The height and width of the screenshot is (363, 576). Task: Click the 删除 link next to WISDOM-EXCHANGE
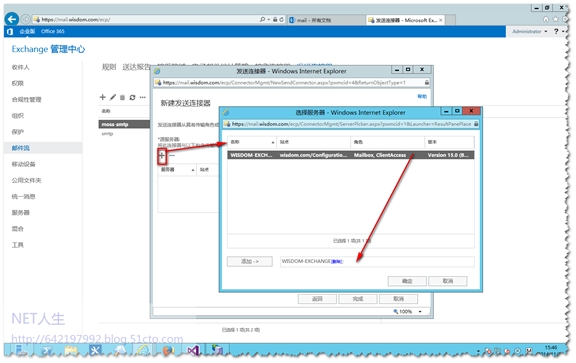(x=337, y=262)
